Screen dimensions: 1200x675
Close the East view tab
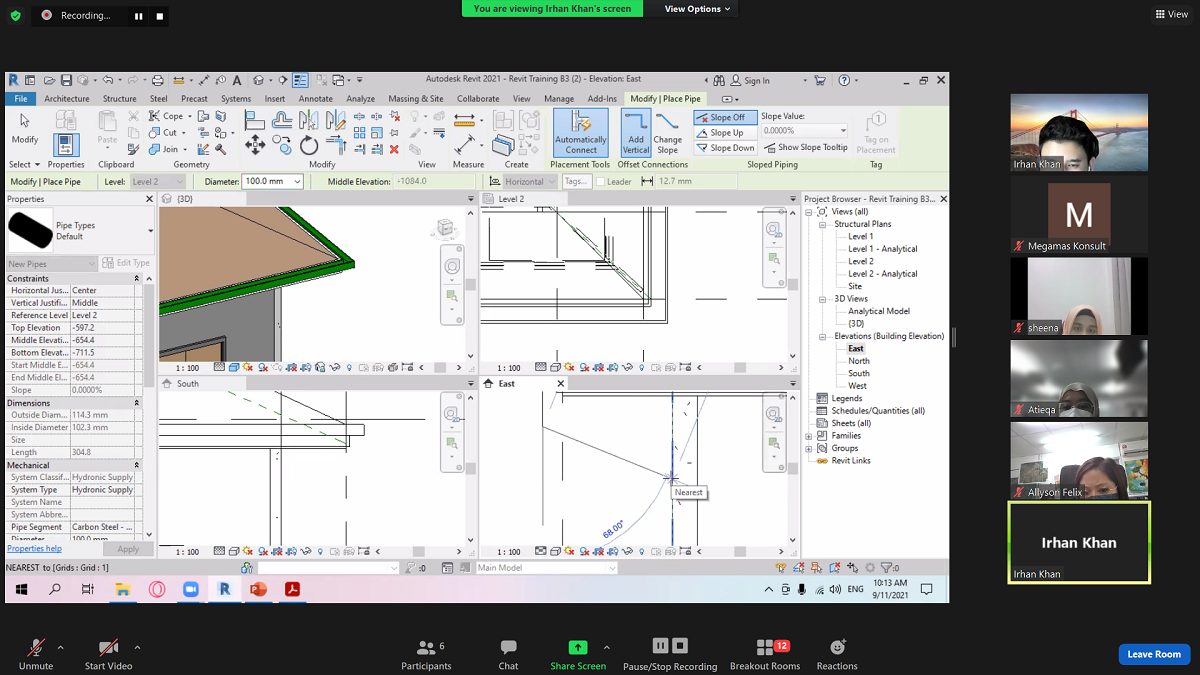560,383
